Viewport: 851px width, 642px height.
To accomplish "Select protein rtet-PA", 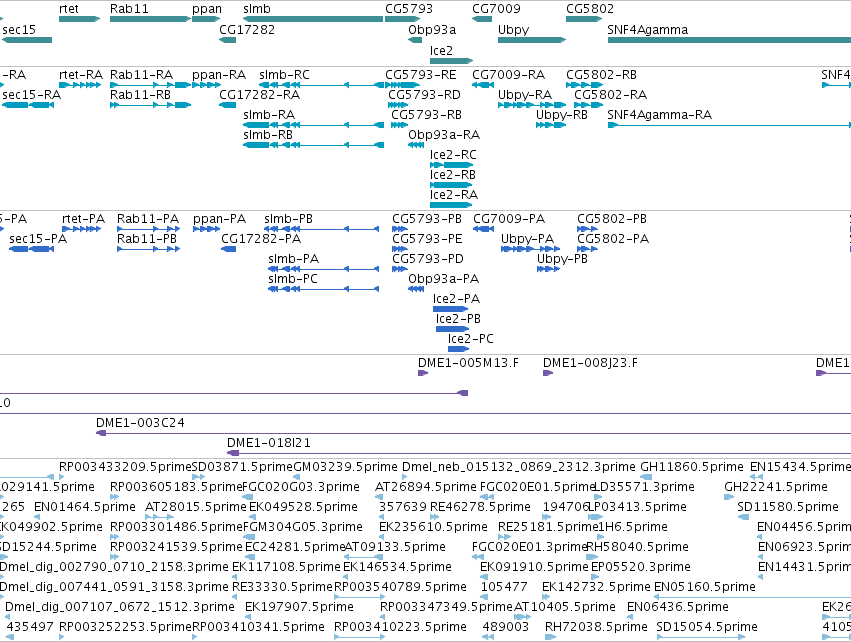I will point(81,229).
